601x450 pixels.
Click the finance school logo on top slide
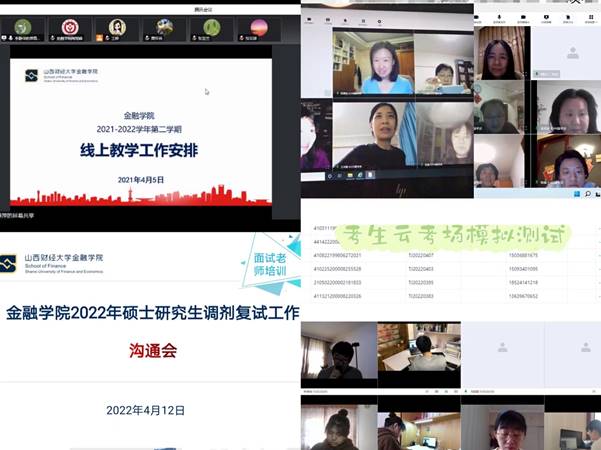pyautogui.click(x=33, y=74)
